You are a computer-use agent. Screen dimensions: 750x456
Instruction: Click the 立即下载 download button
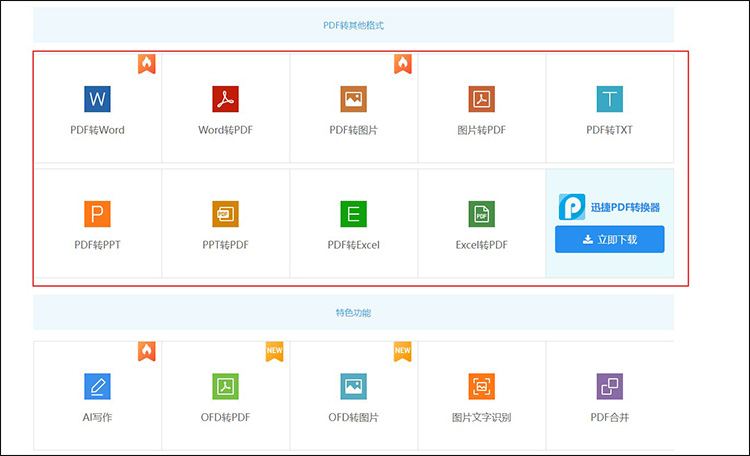(610, 239)
